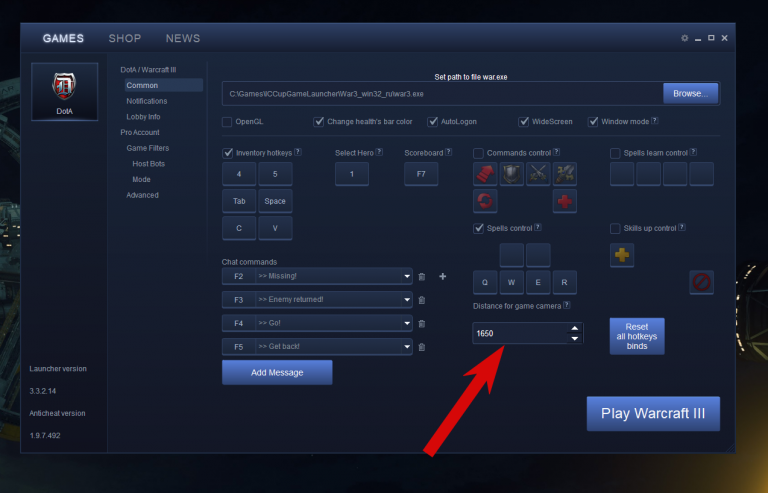768x493 pixels.
Task: Click the Hold Position shield icon
Action: (511, 174)
